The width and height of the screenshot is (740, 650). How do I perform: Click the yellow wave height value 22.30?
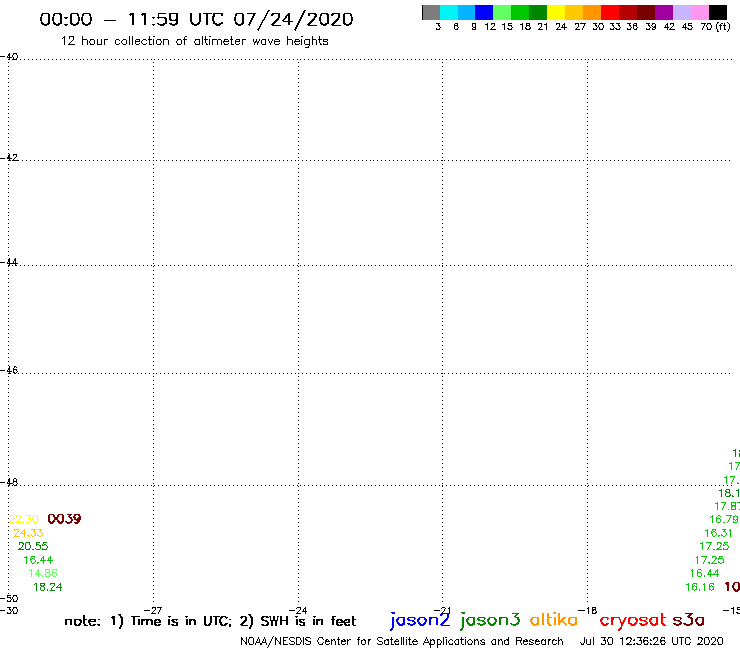tap(23, 519)
